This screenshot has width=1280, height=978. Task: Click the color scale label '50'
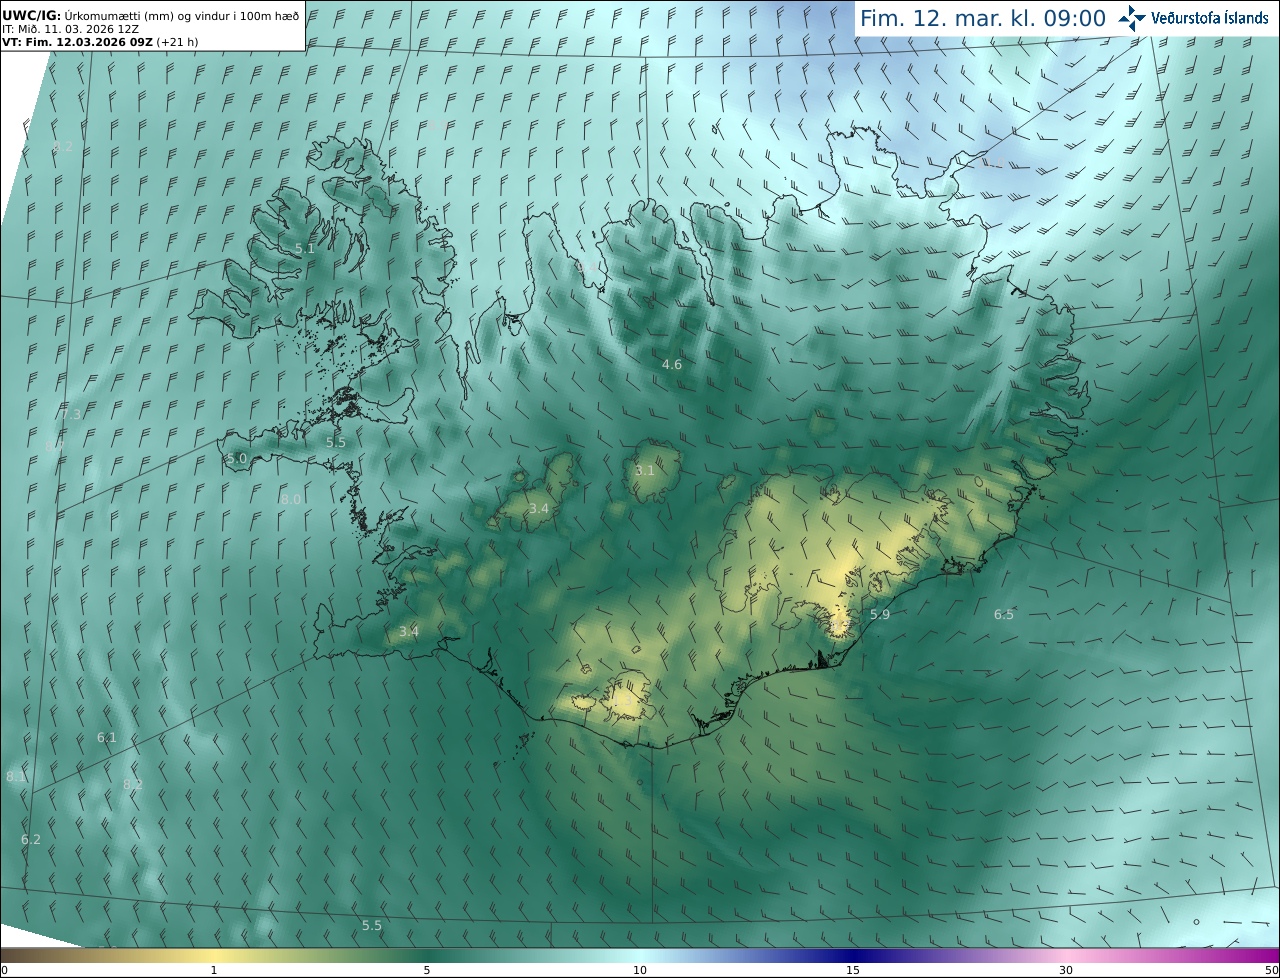pos(1271,970)
